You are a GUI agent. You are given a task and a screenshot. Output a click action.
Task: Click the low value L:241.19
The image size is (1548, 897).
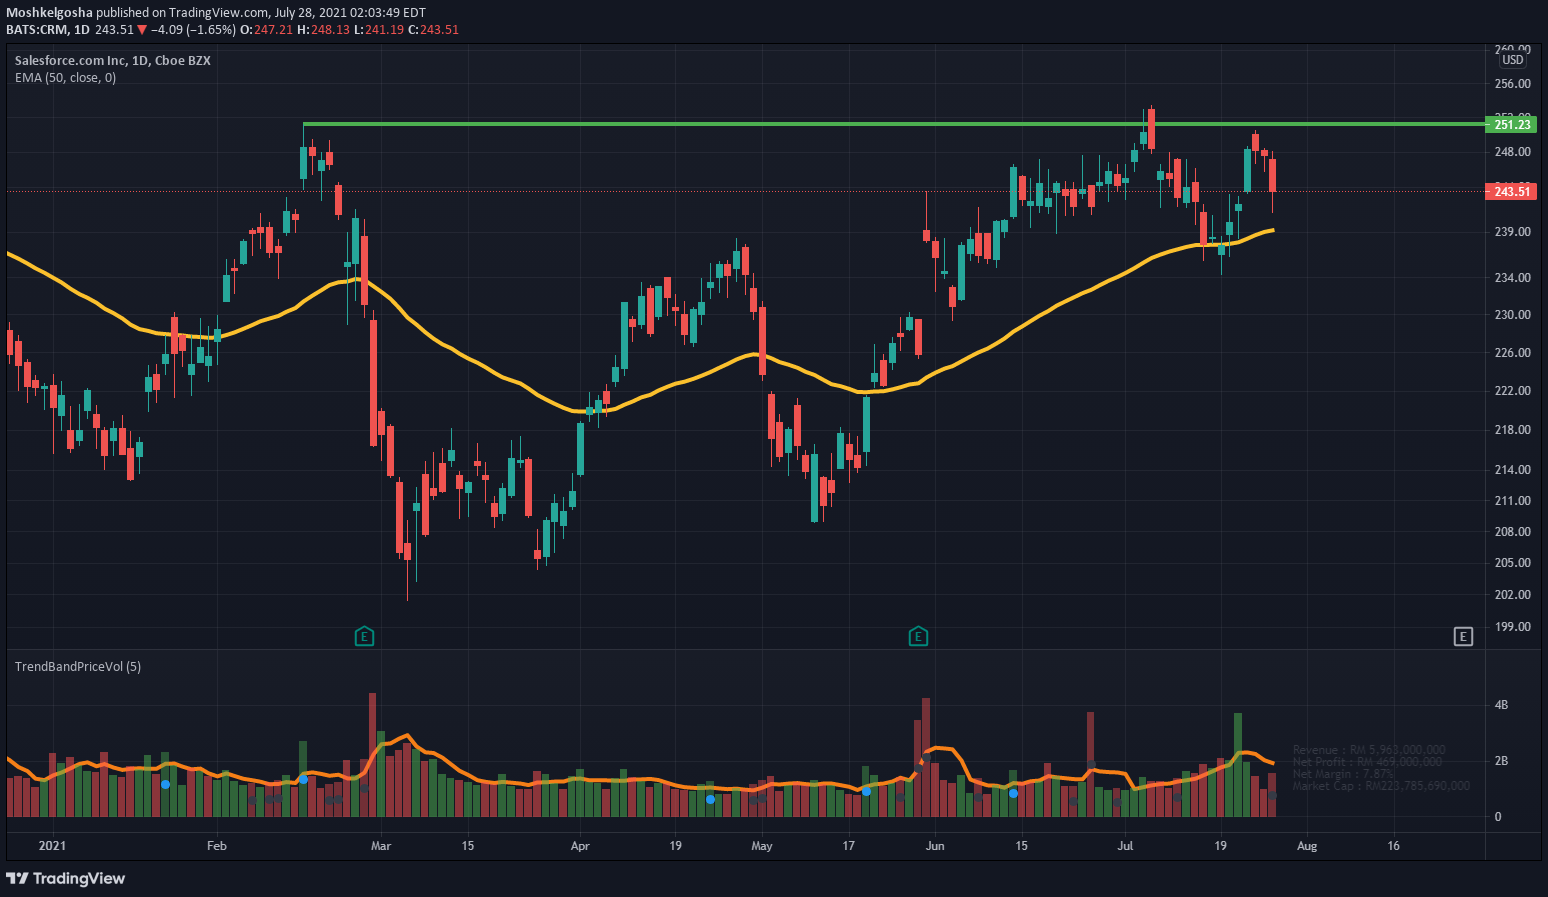(x=379, y=29)
